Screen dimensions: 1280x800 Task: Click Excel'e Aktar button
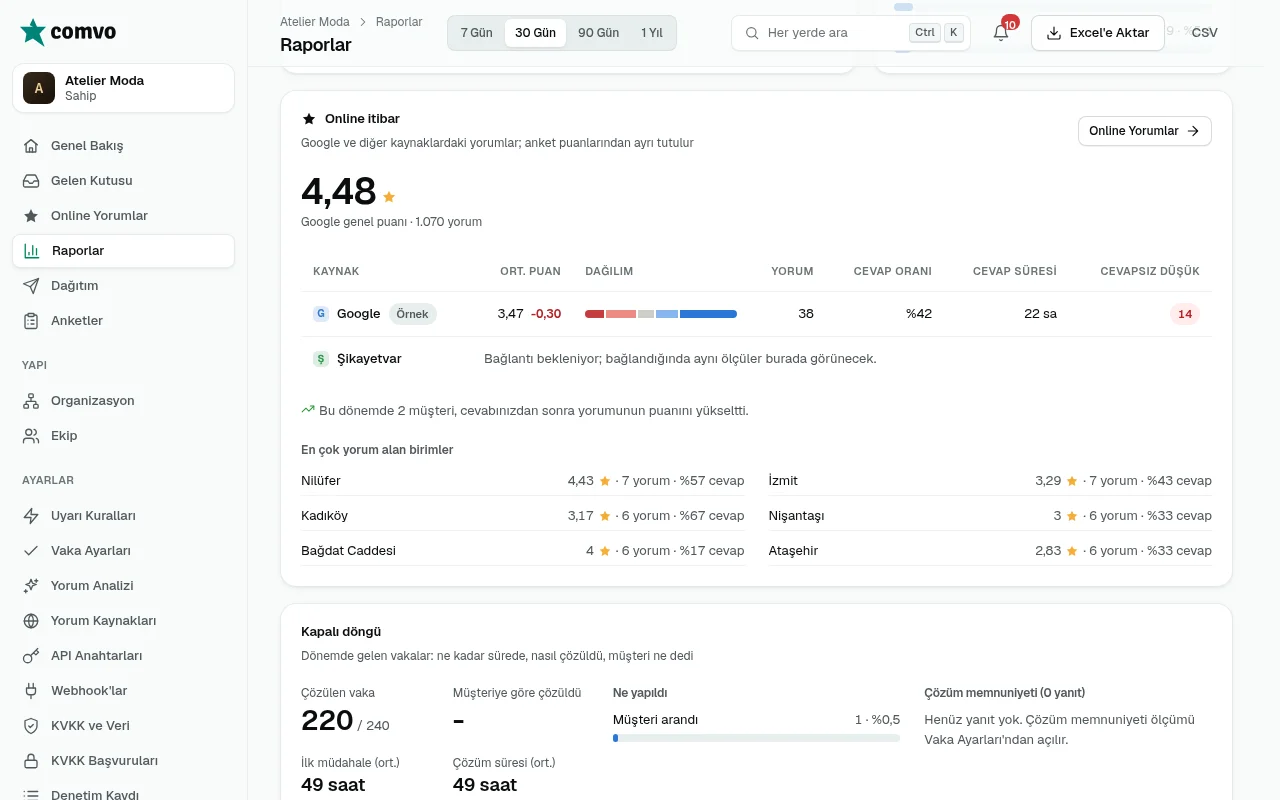[x=1098, y=33]
